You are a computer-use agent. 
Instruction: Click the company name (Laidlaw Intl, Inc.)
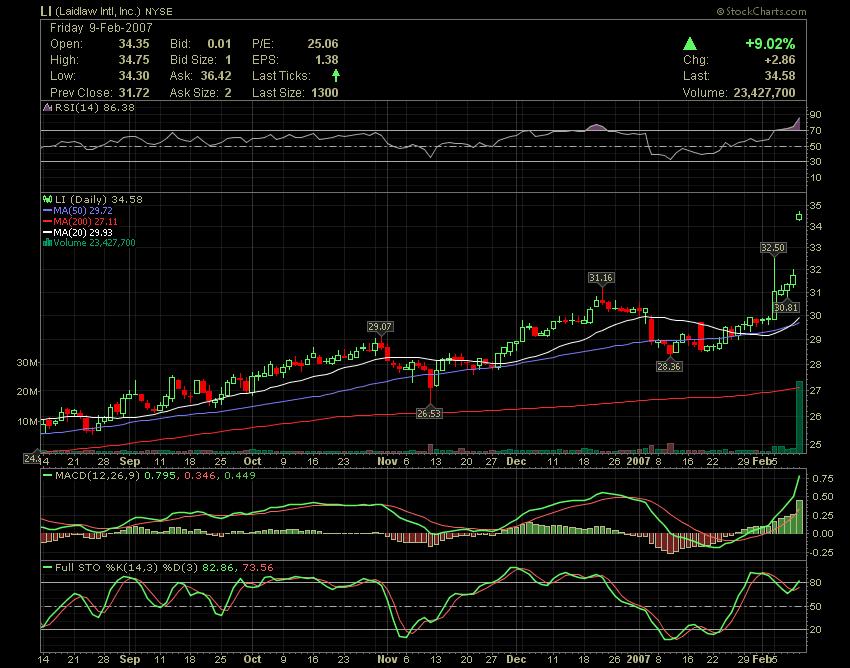[98, 11]
